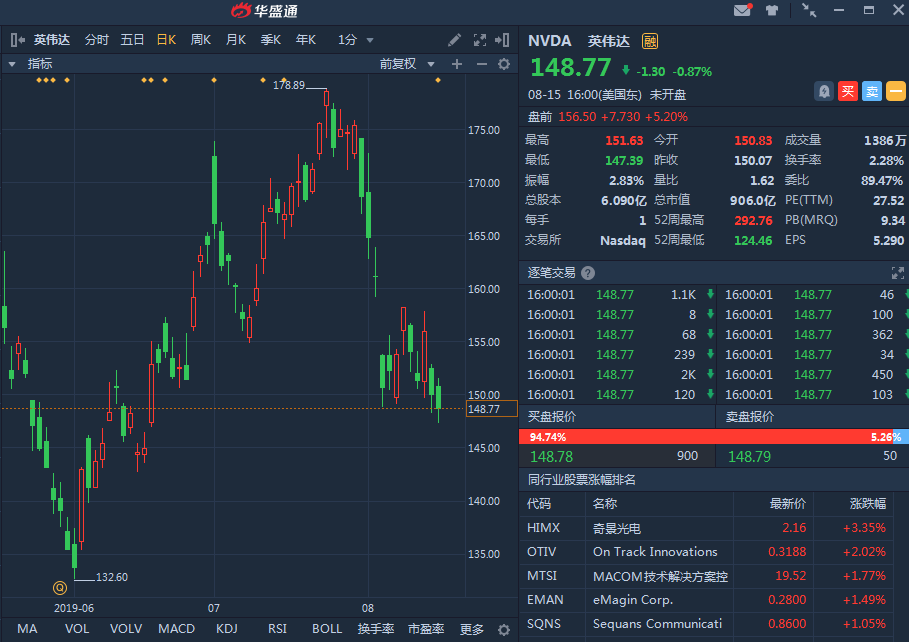Click the yellow minus remove watchlist button
Image resolution: width=909 pixels, height=642 pixels.
point(896,91)
